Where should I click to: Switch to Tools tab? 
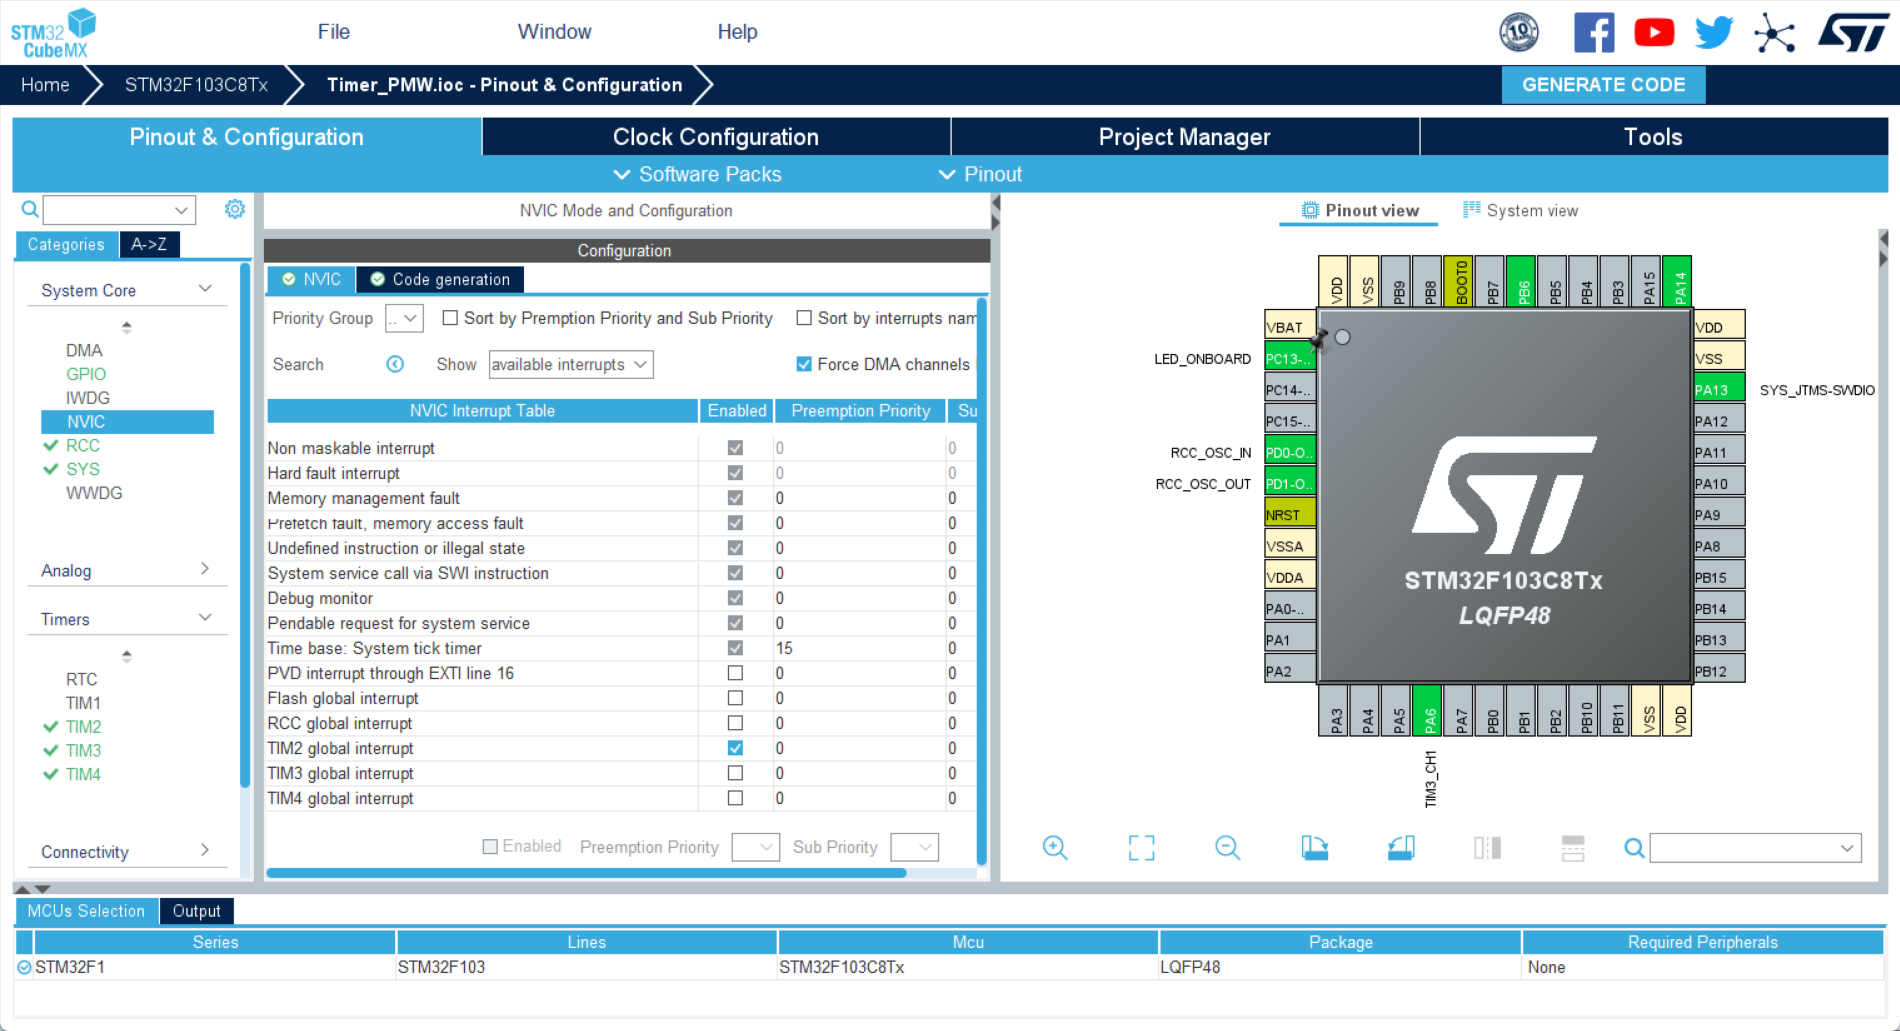click(1654, 137)
